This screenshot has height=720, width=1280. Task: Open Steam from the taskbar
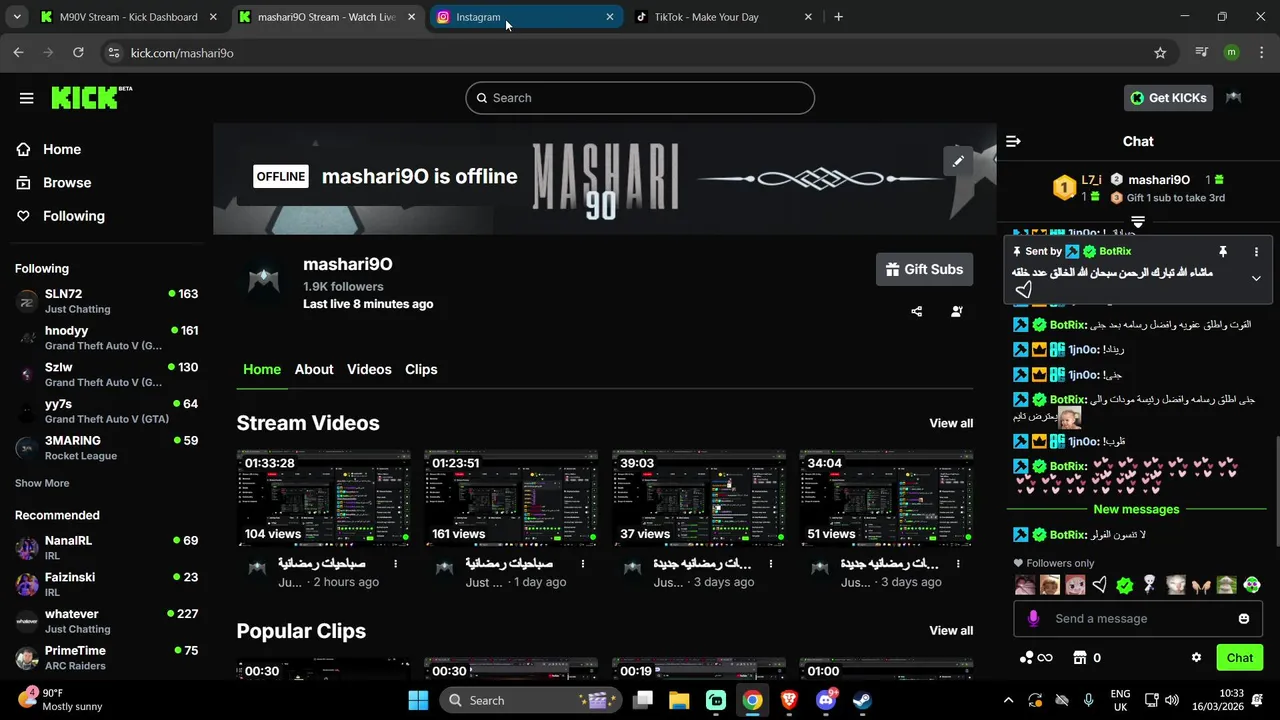pyautogui.click(x=862, y=700)
